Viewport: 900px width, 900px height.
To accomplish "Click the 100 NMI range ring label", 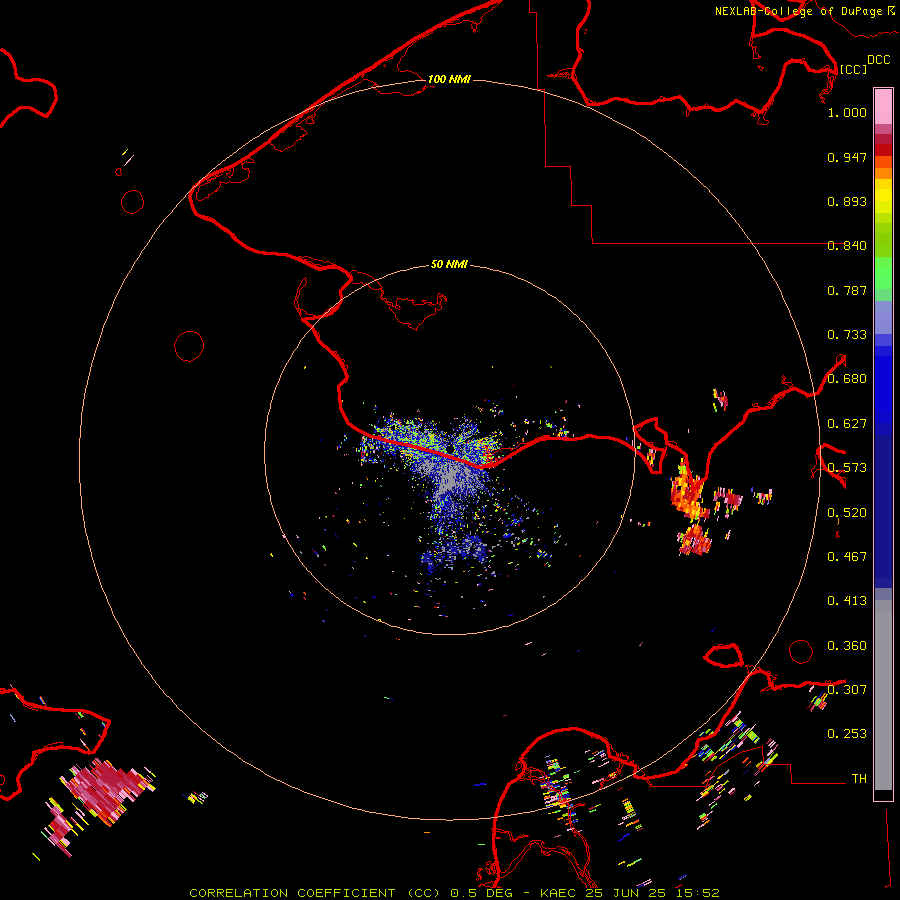I will click(x=449, y=79).
